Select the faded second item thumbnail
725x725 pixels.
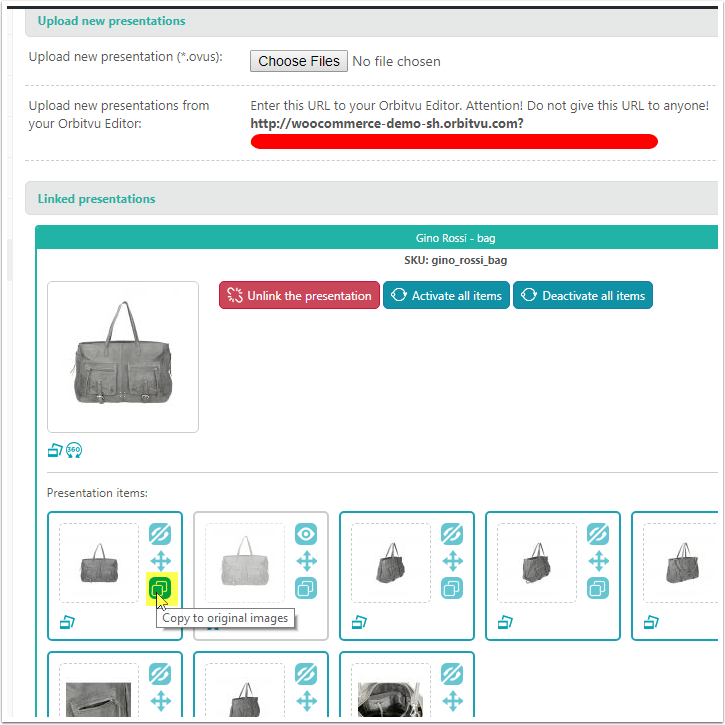click(245, 563)
